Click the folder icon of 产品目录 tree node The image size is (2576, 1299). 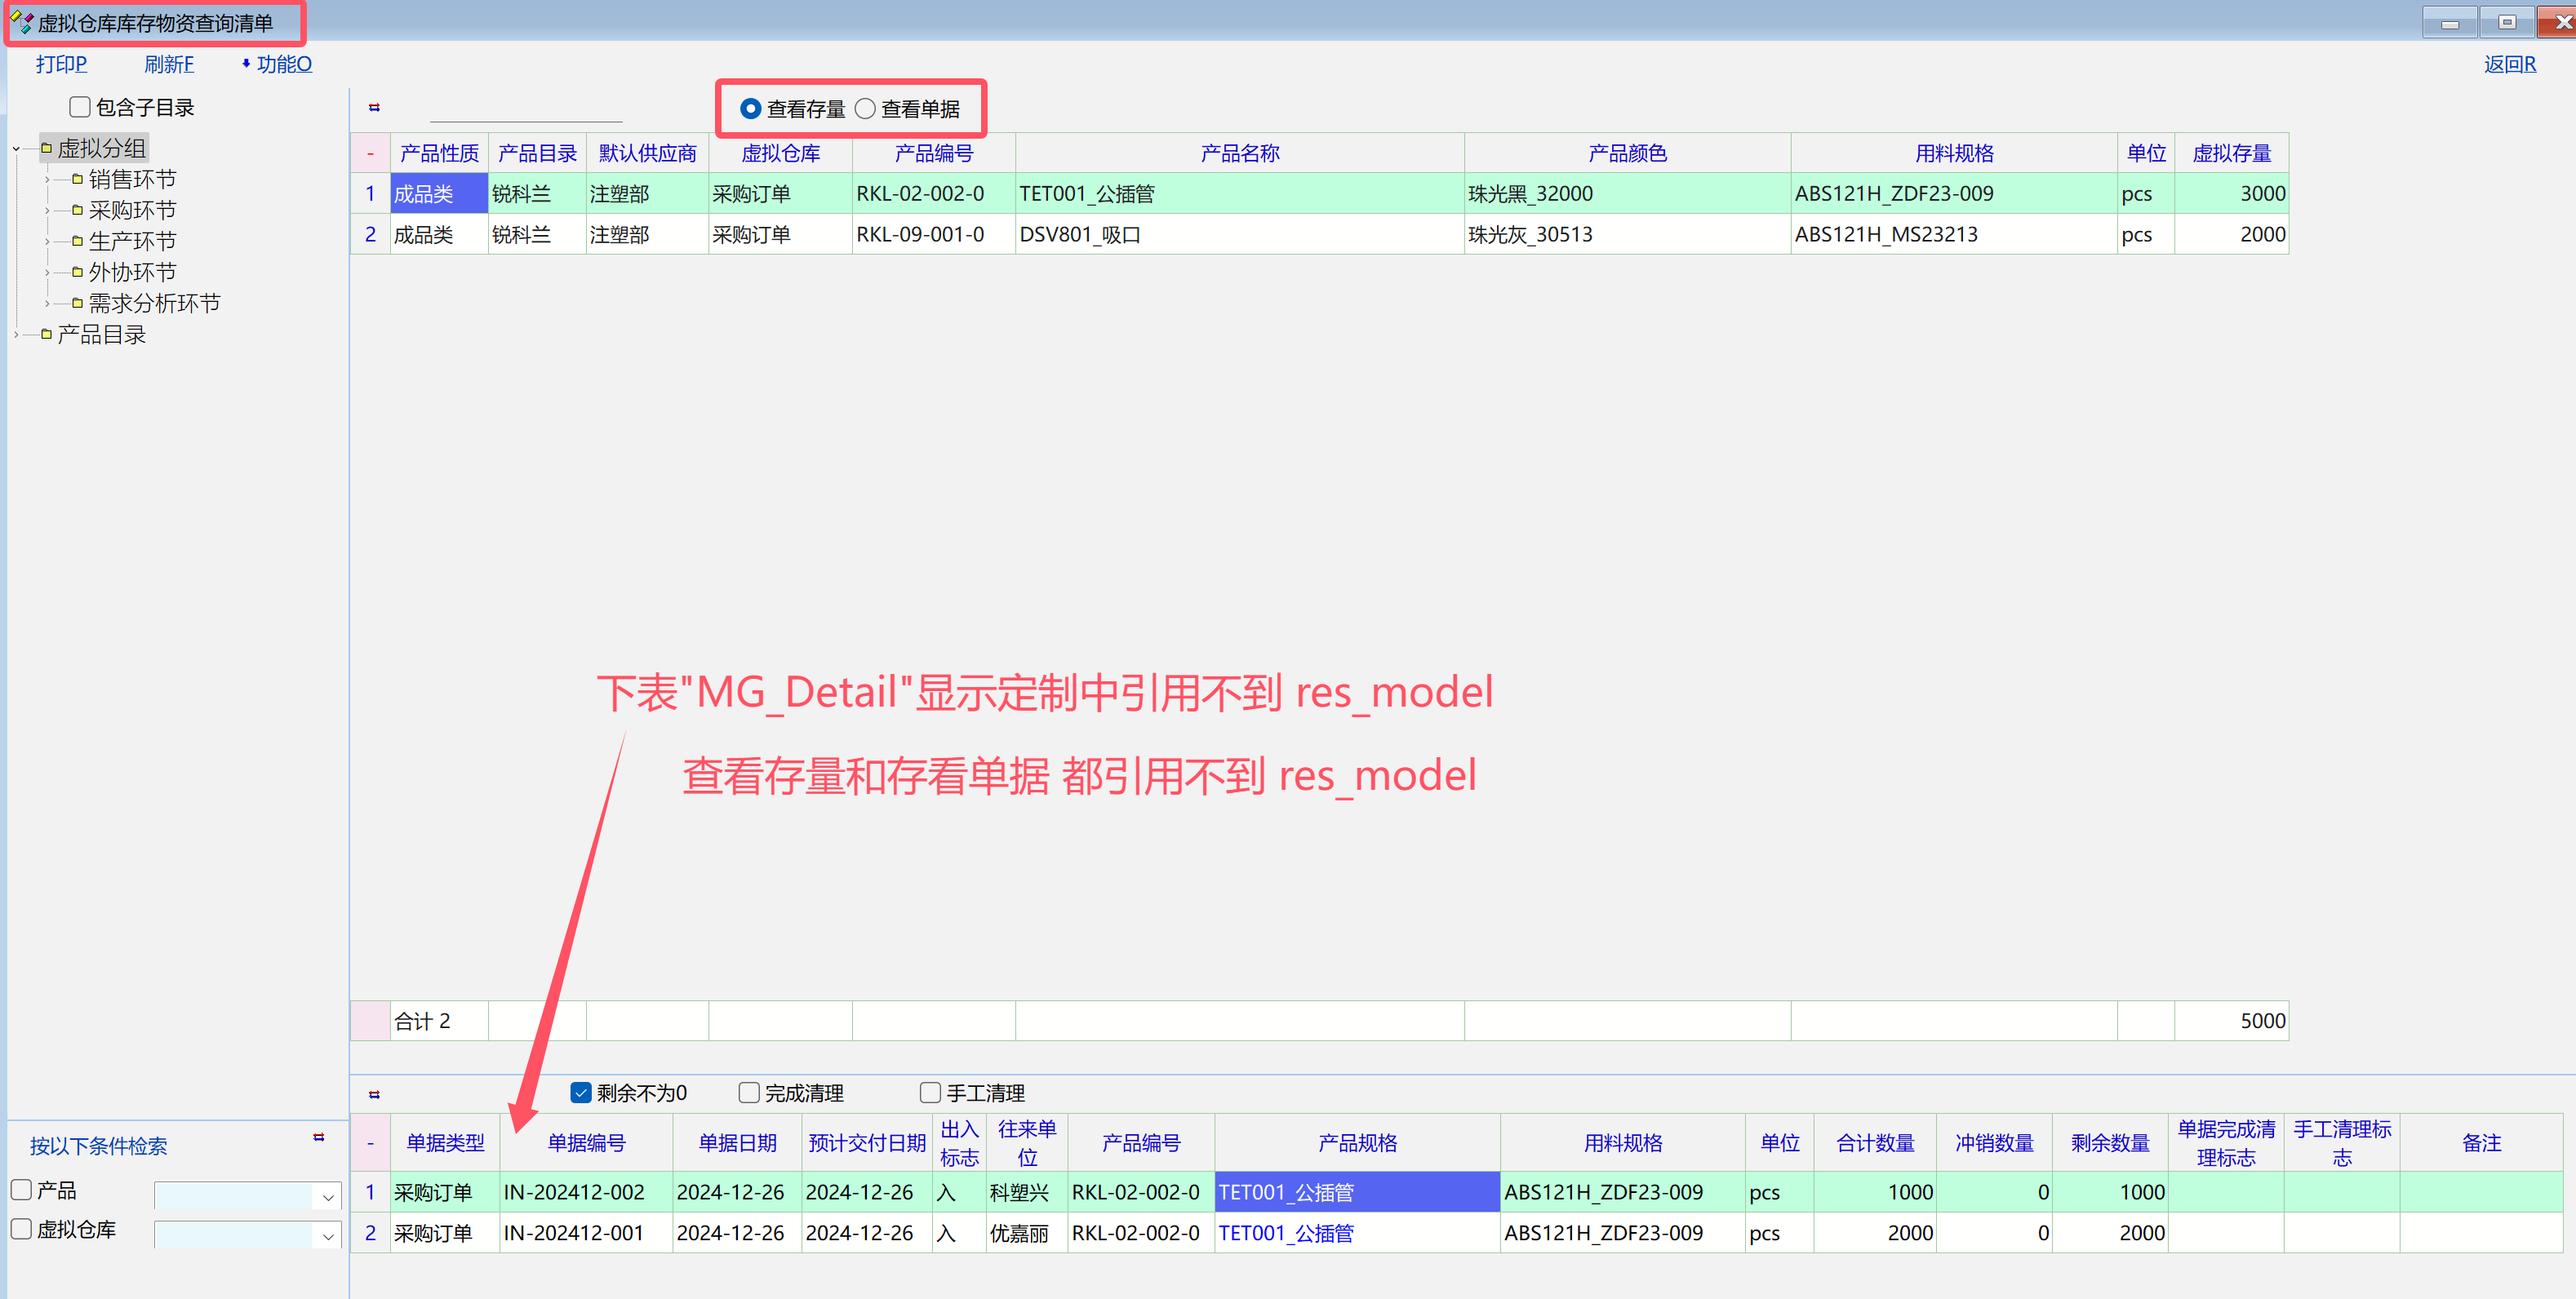click(x=46, y=334)
